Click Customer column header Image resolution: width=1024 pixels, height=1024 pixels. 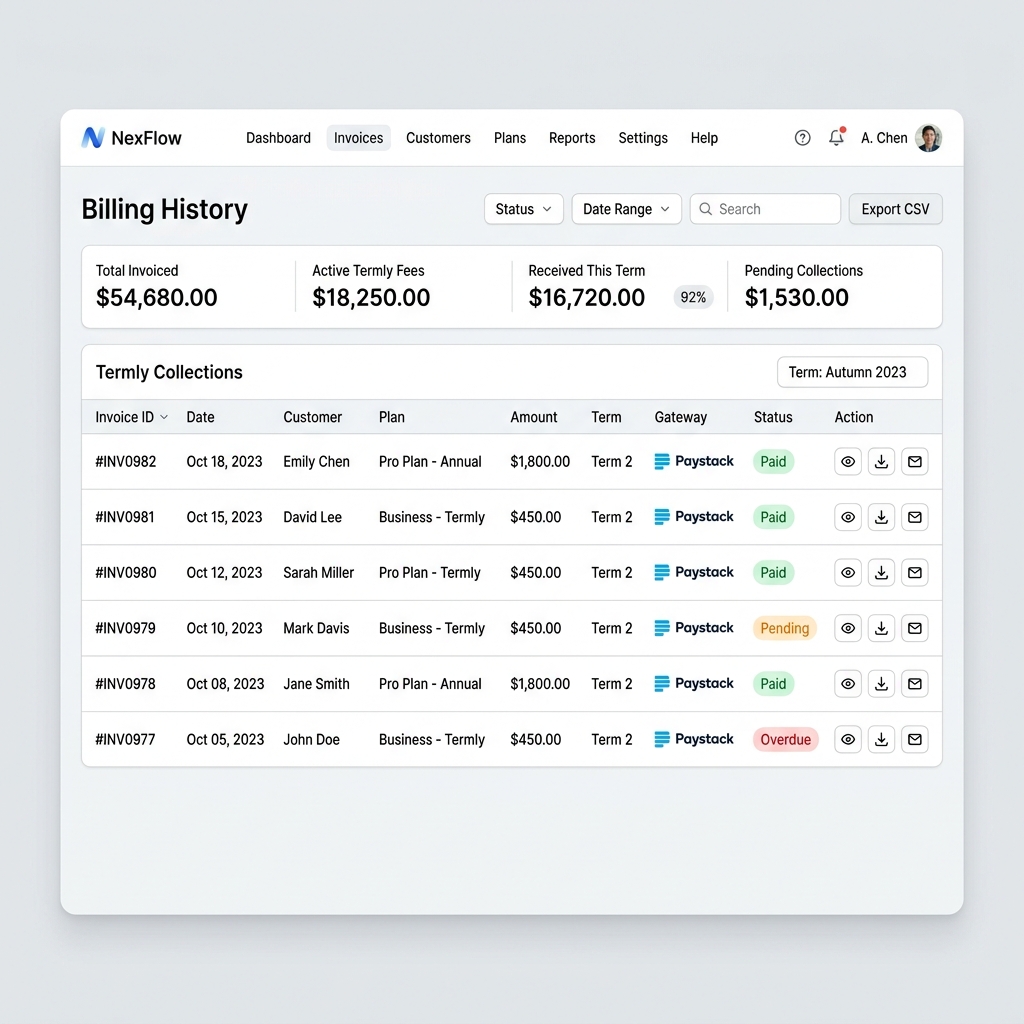(x=312, y=417)
